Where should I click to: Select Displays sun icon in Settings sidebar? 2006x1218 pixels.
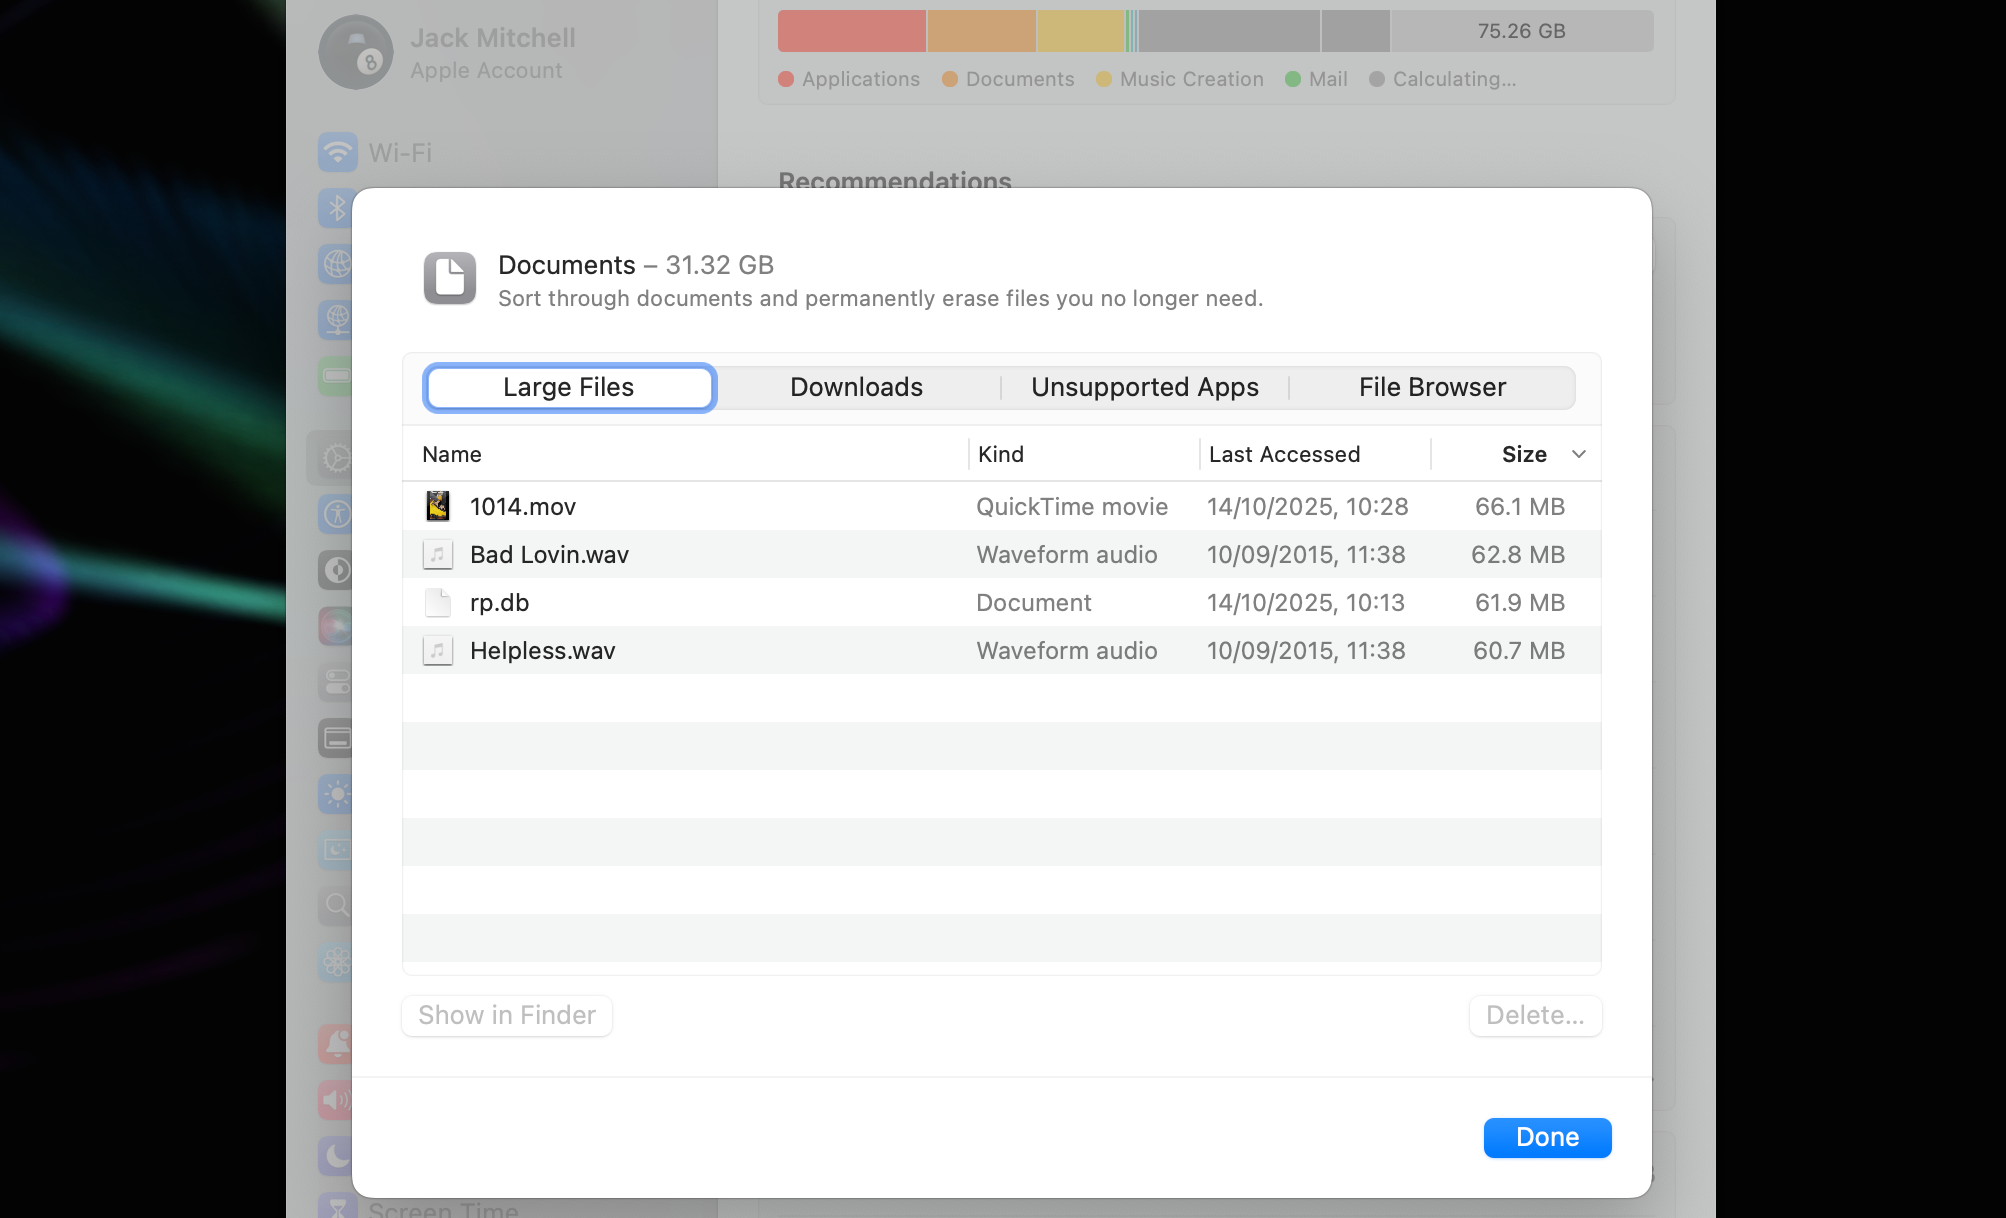point(336,794)
